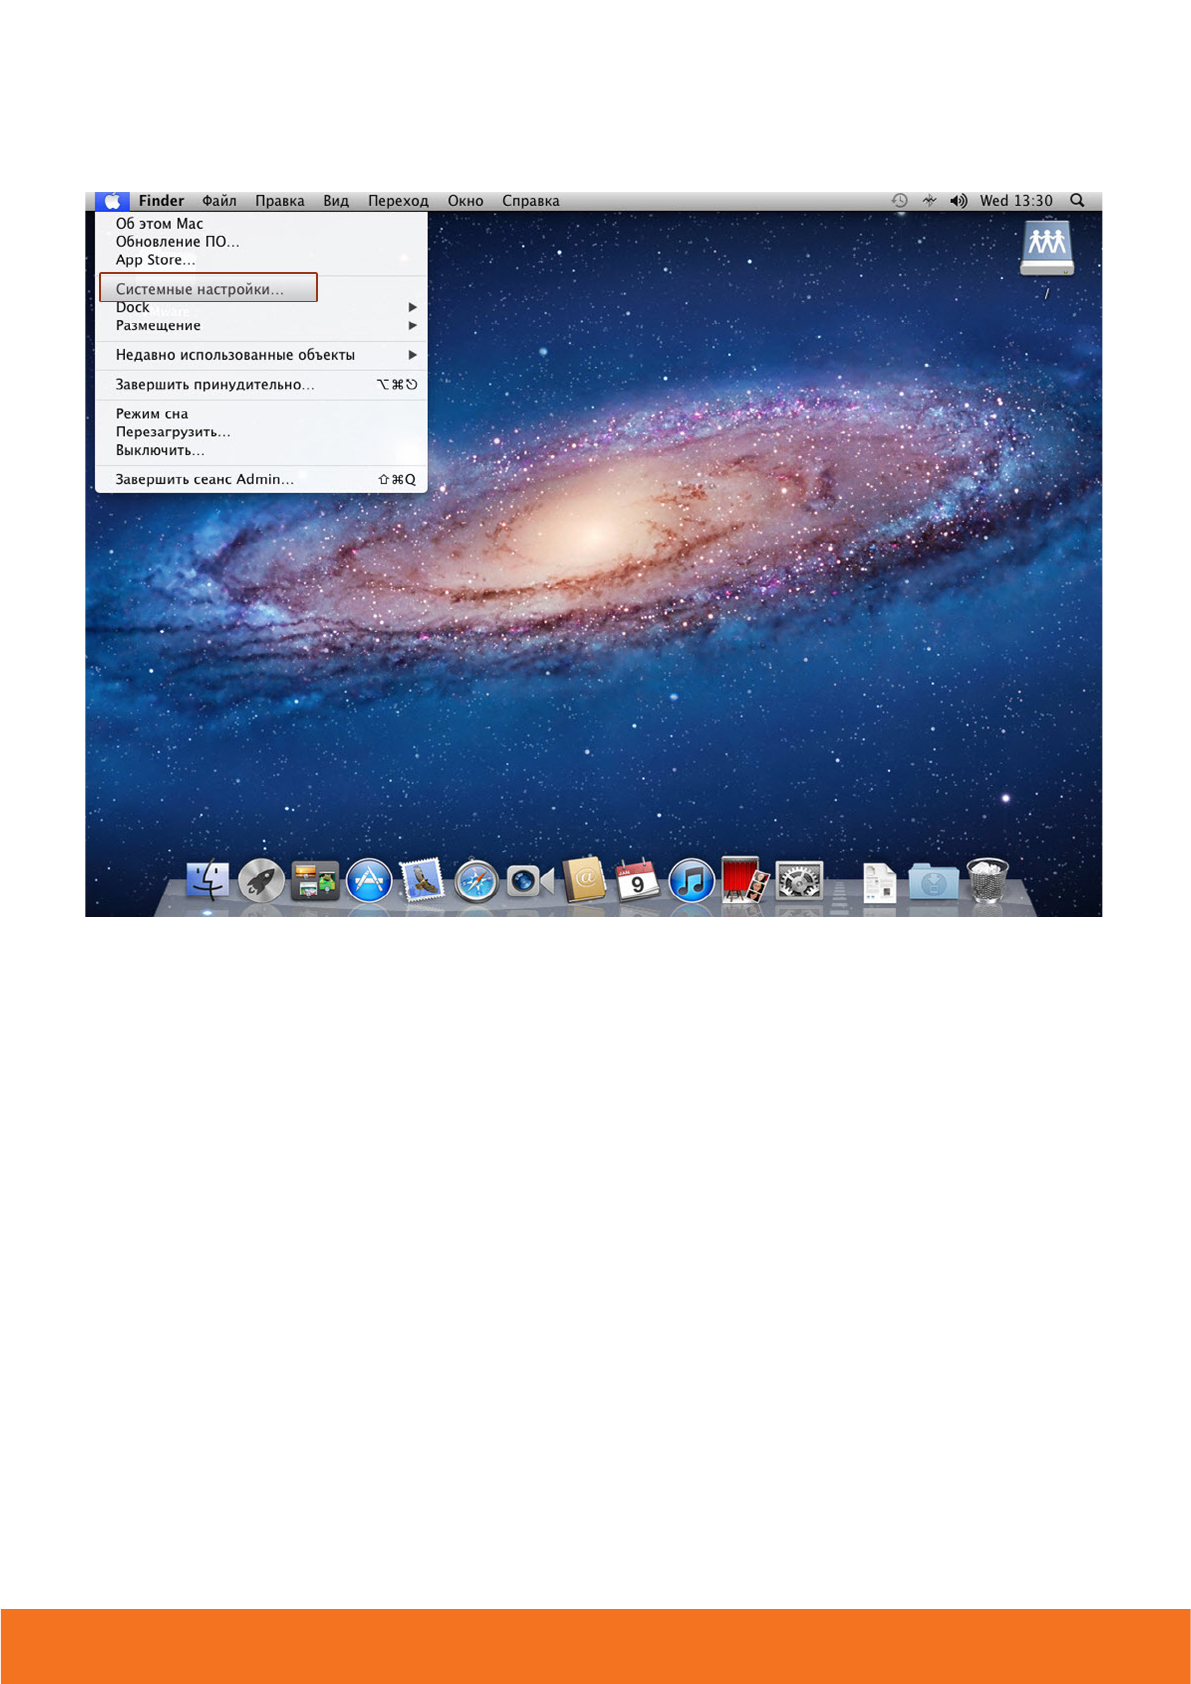Open FaceTime camera icon in Dock
This screenshot has height=1684, width=1191.
(529, 882)
